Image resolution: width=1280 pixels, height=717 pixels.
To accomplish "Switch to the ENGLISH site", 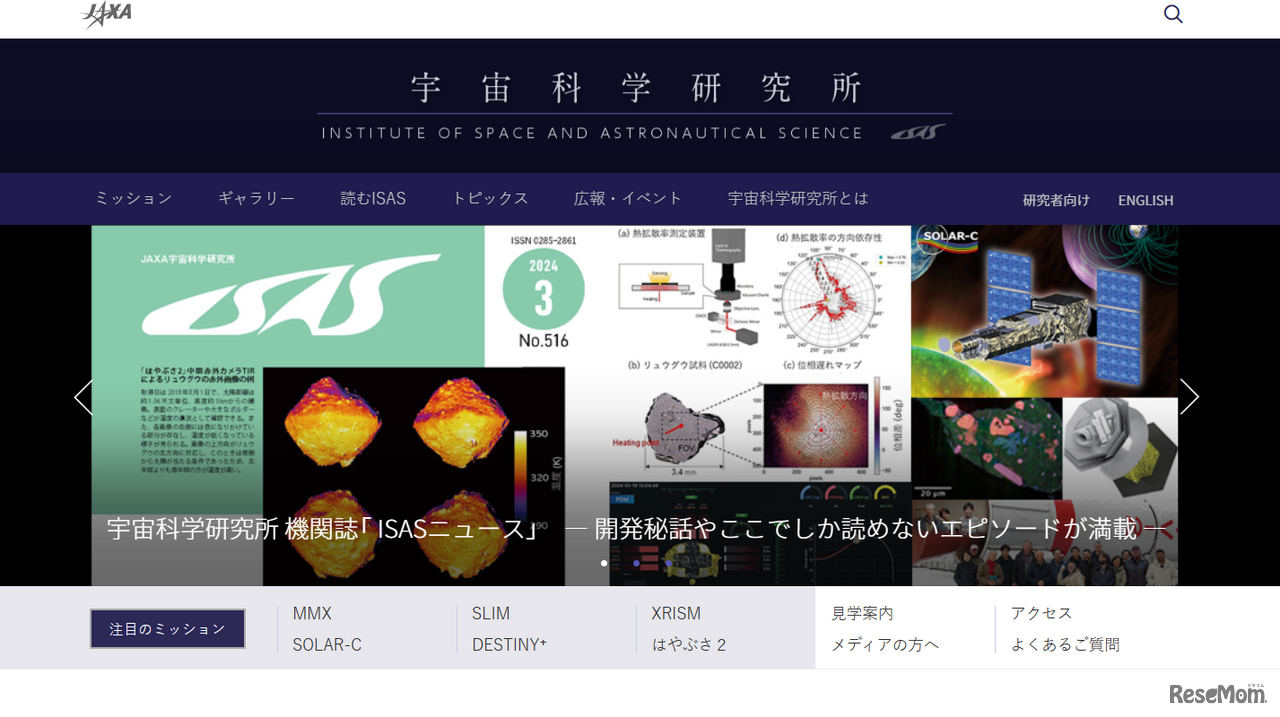I will click(1146, 200).
